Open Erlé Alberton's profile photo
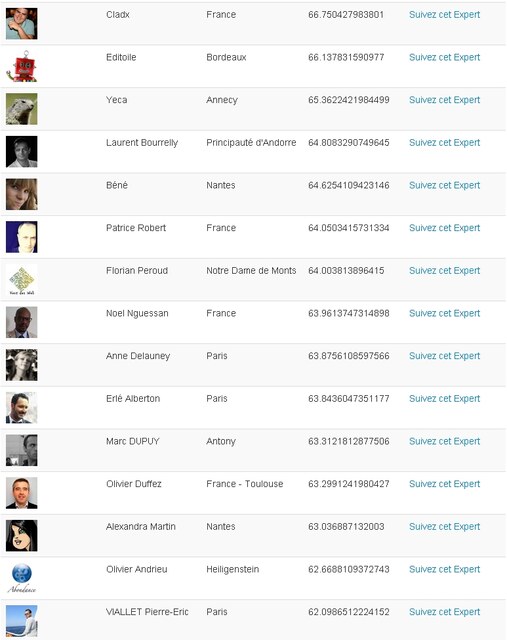Image resolution: width=507 pixels, height=640 pixels. click(22, 407)
